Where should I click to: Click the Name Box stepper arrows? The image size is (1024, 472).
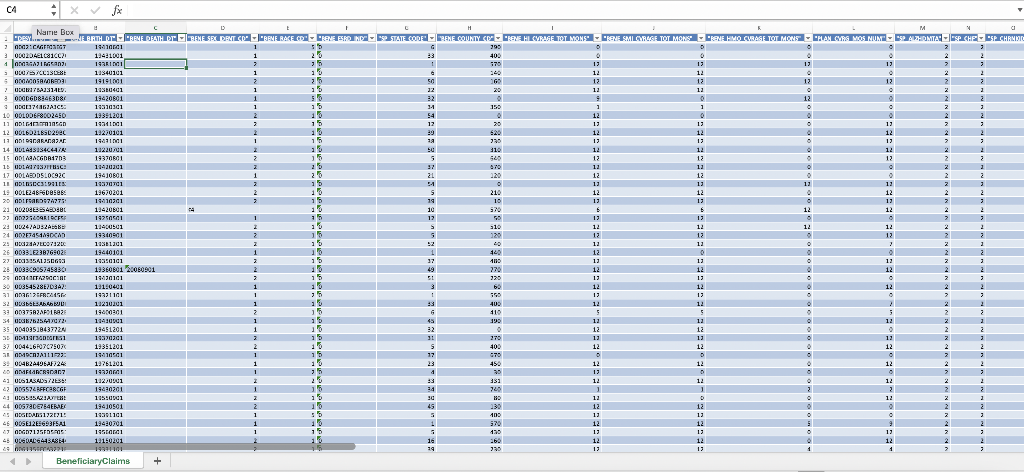coord(54,10)
